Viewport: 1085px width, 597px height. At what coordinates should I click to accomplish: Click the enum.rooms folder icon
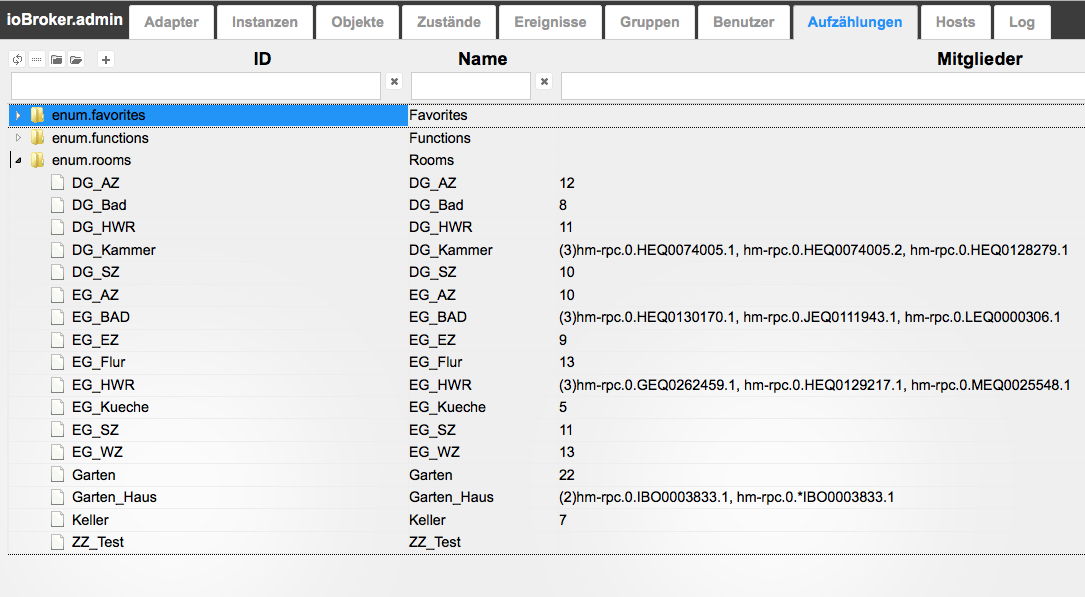[38, 161]
